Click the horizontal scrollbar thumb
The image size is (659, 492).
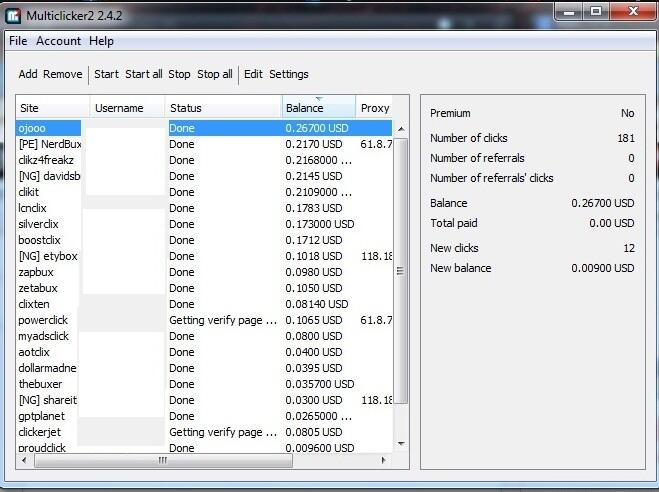click(163, 460)
